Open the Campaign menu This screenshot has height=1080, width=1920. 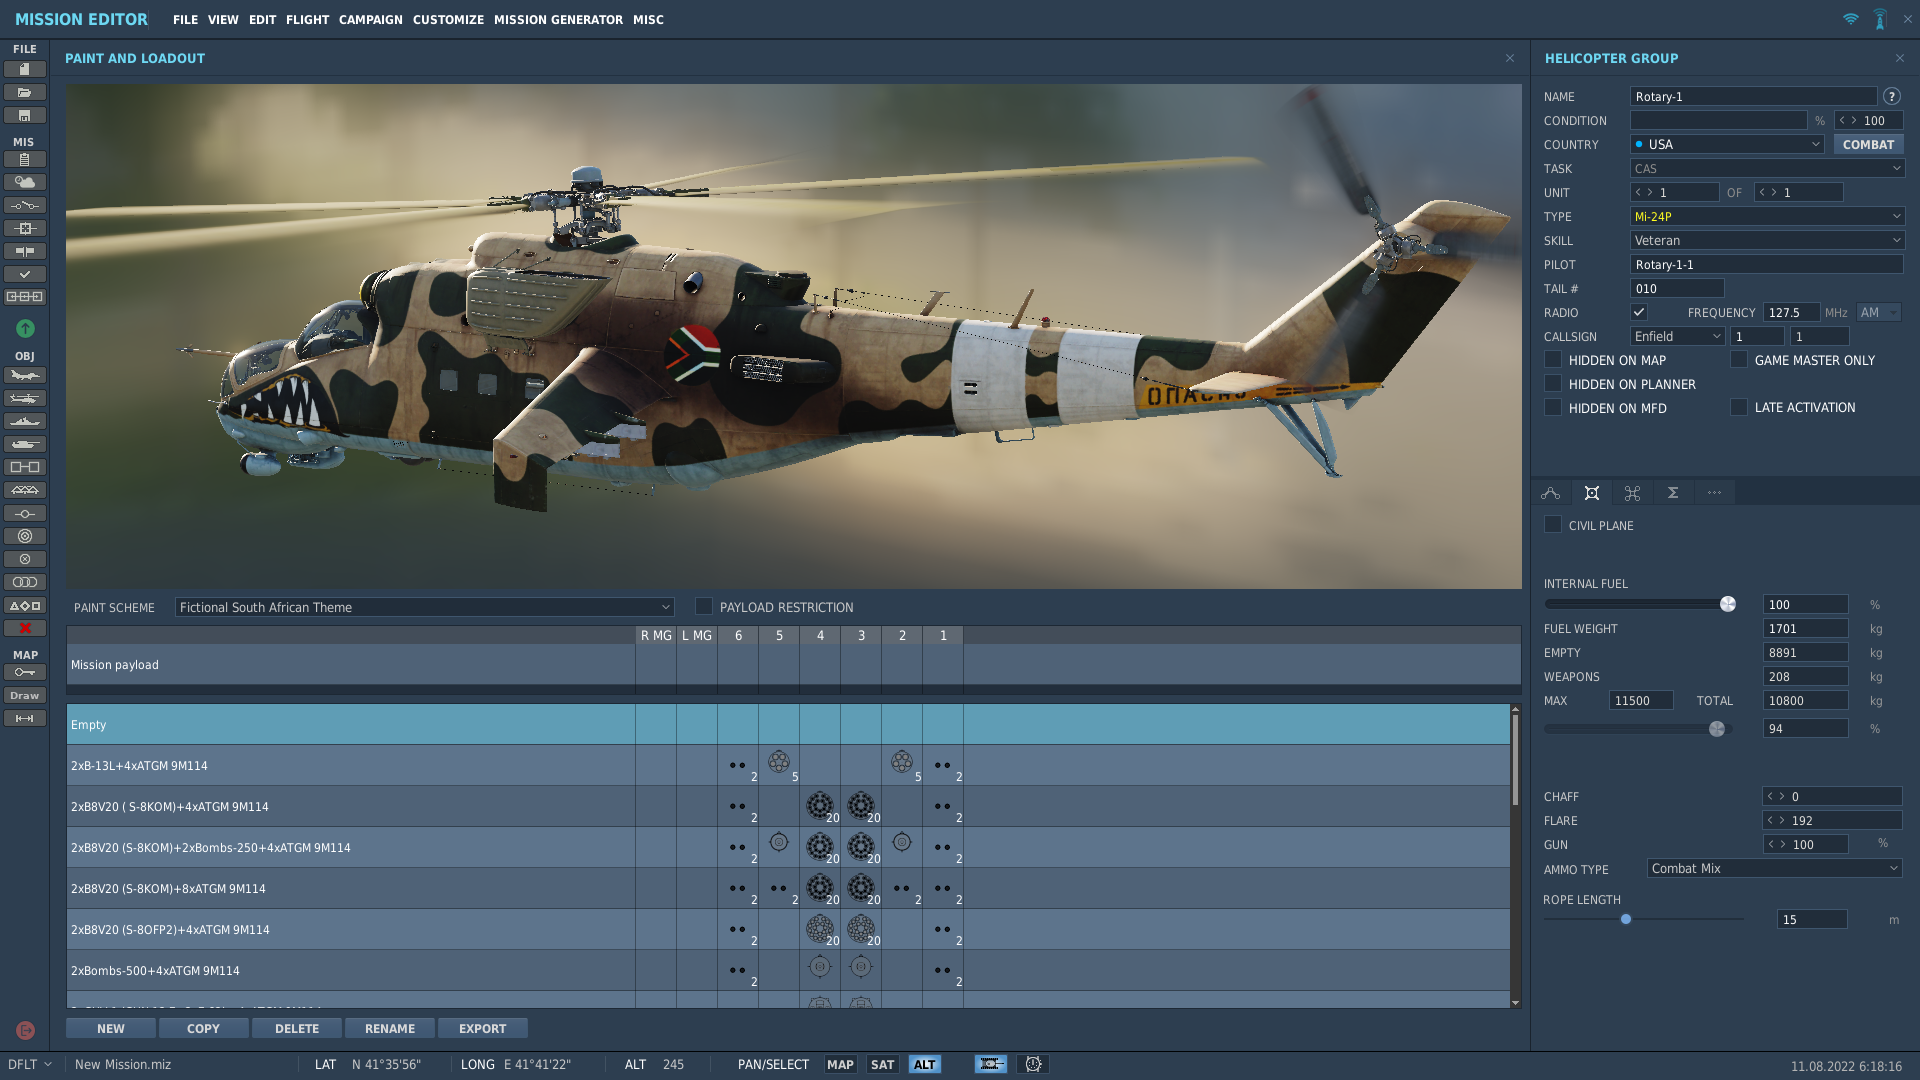pos(370,20)
